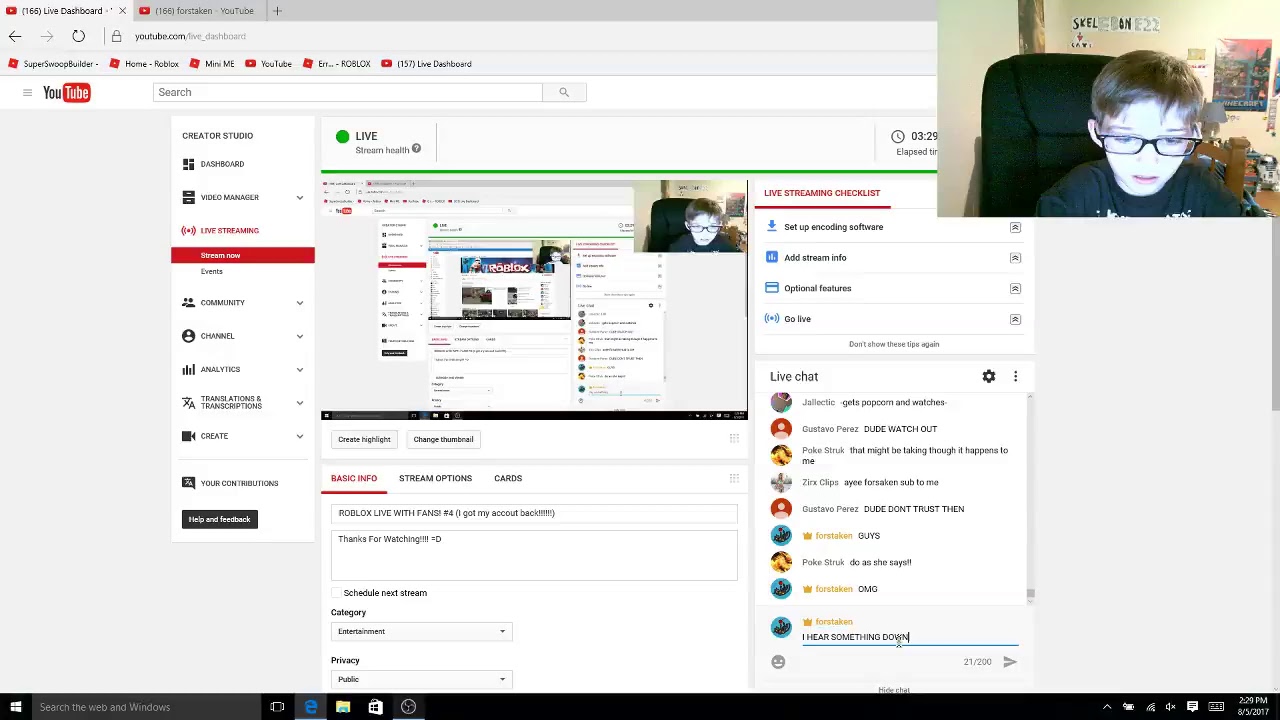The image size is (1280, 720).
Task: Send the chat message arrow
Action: click(x=1010, y=661)
